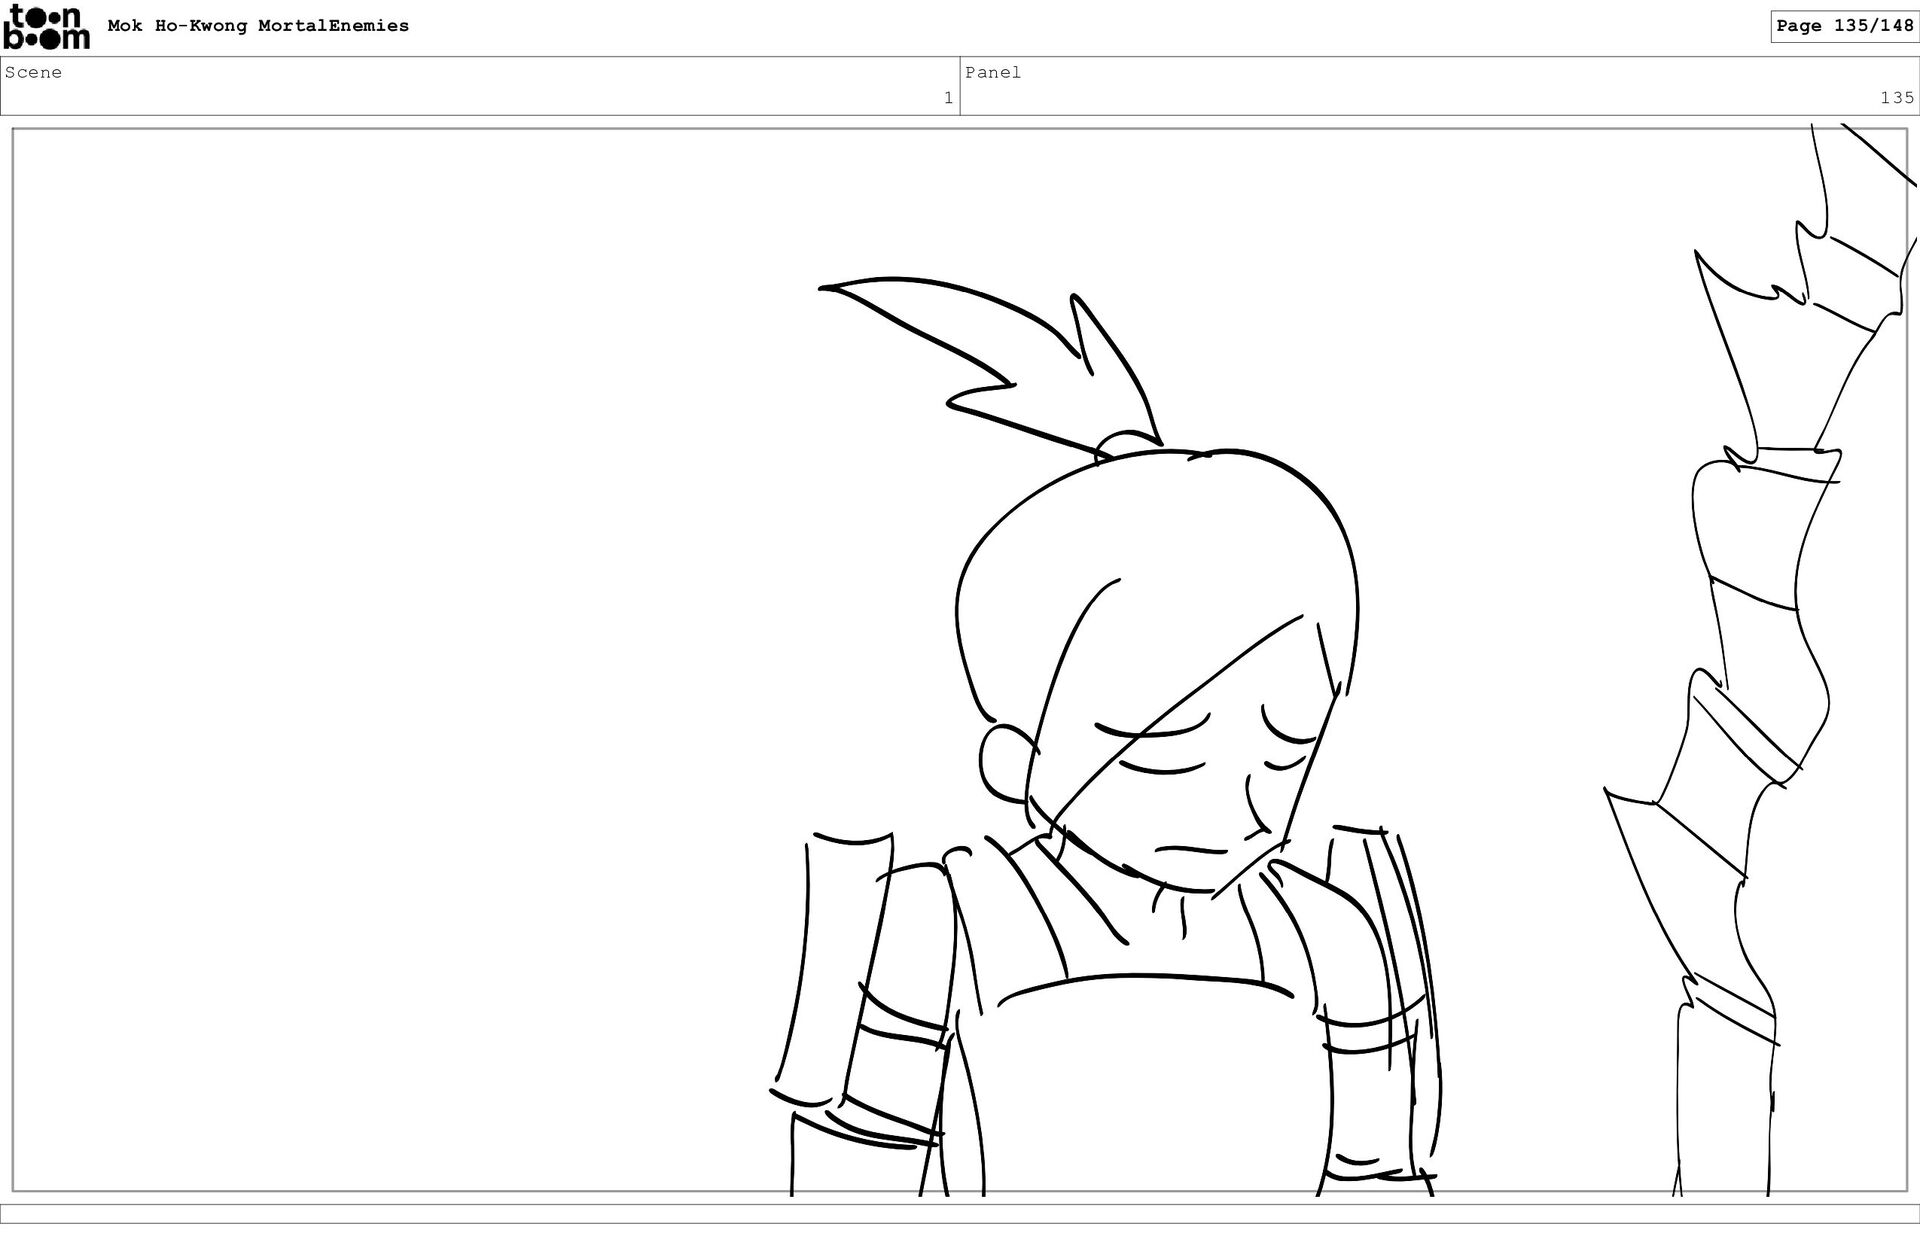Click the empty notes strip below the panel
The width and height of the screenshot is (1920, 1242).
tap(960, 1213)
